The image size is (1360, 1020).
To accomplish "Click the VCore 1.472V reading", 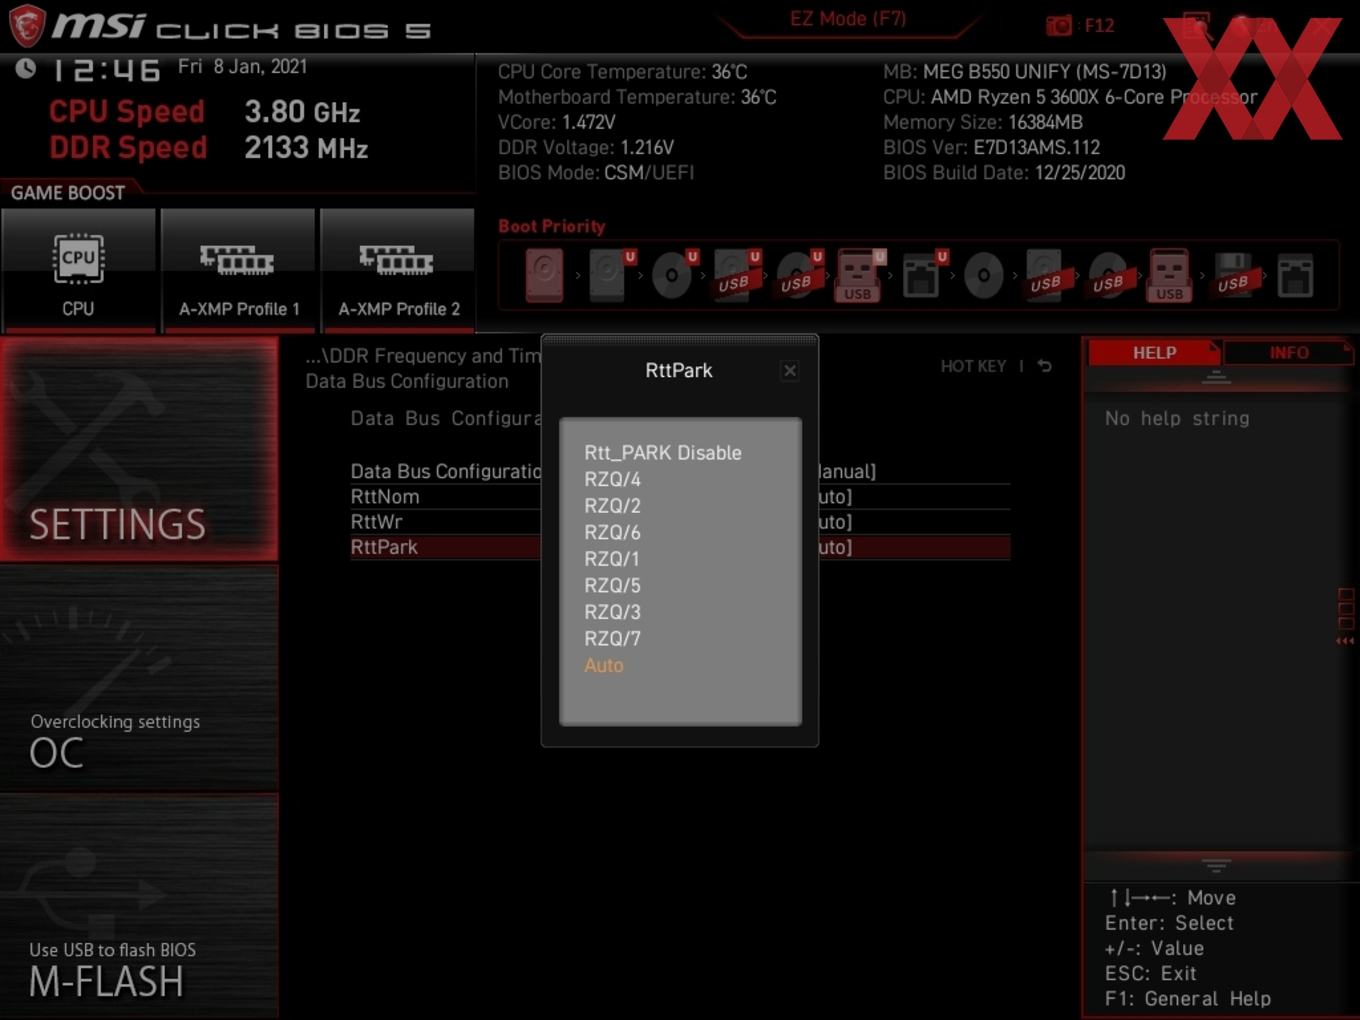I will coord(557,122).
